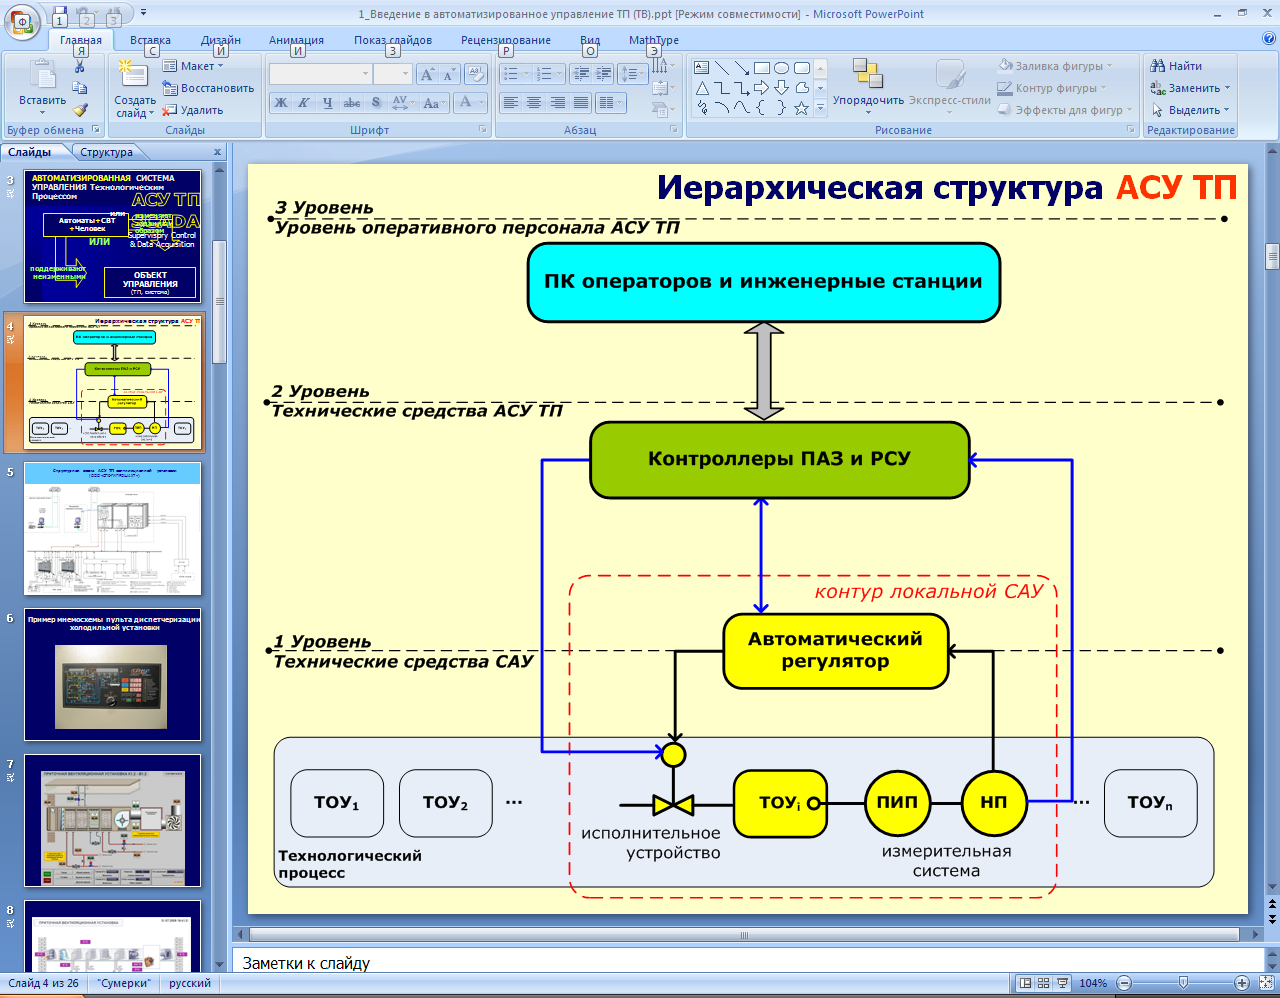This screenshot has width=1280, height=998.
Task: Open the font size combo box
Action: point(392,74)
